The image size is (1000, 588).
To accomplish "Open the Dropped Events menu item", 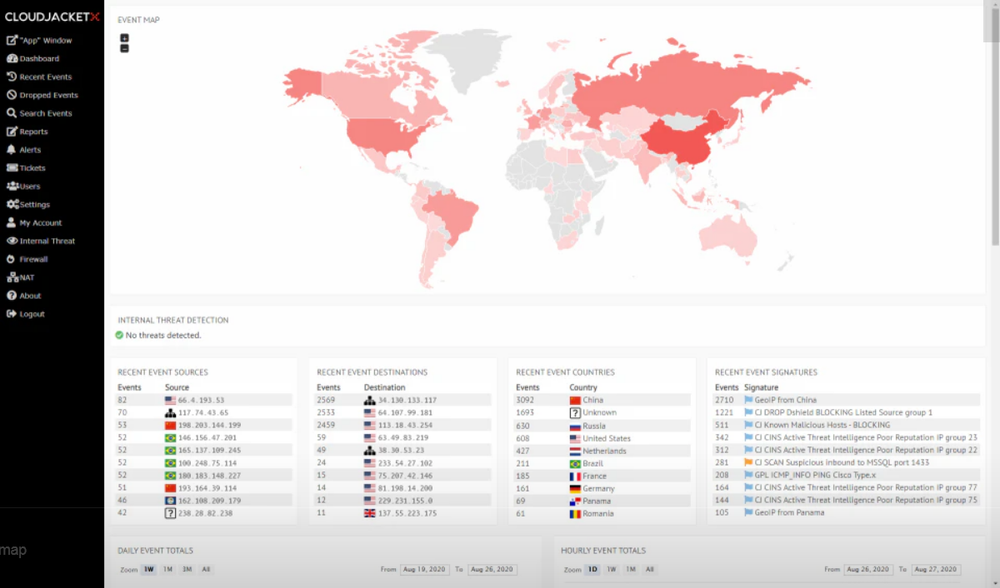I will click(48, 95).
